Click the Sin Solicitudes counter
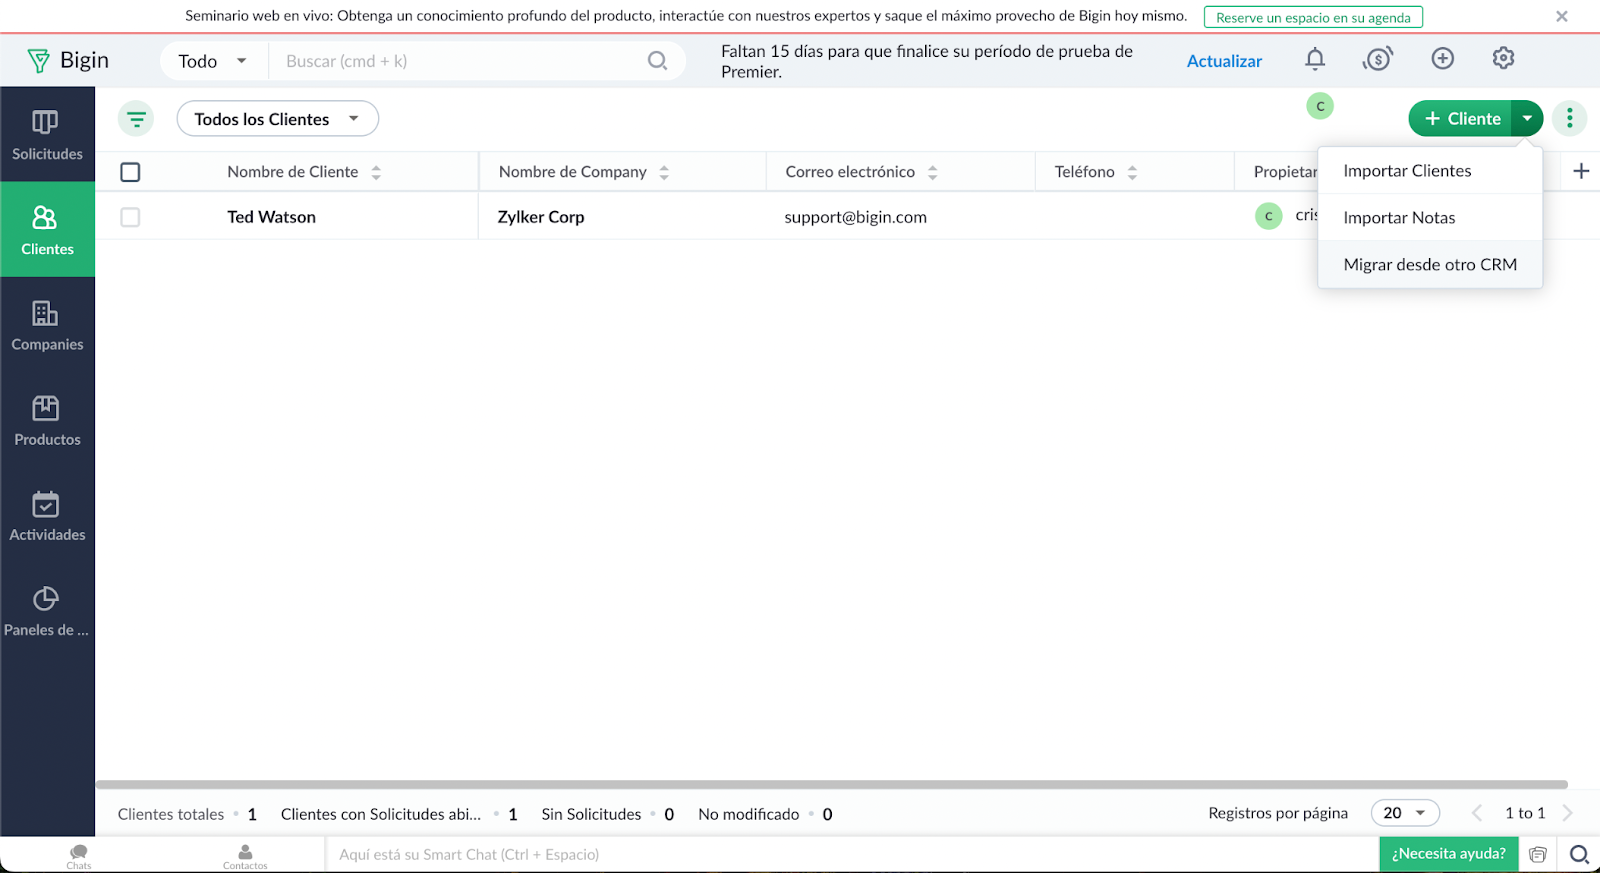Screen dimensions: 1600x873 (607, 814)
